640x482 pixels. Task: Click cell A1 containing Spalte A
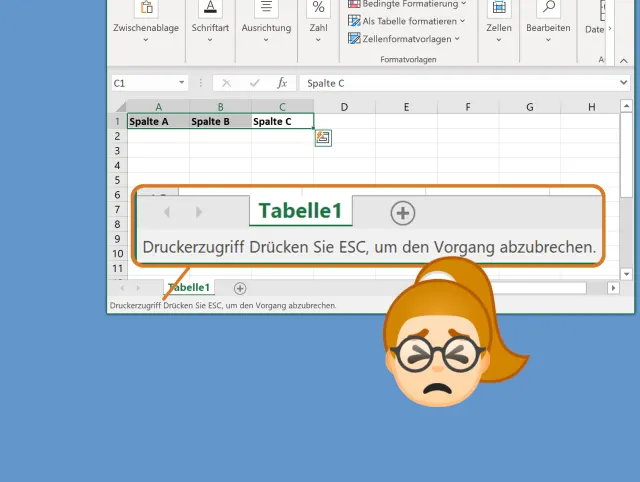click(x=158, y=121)
